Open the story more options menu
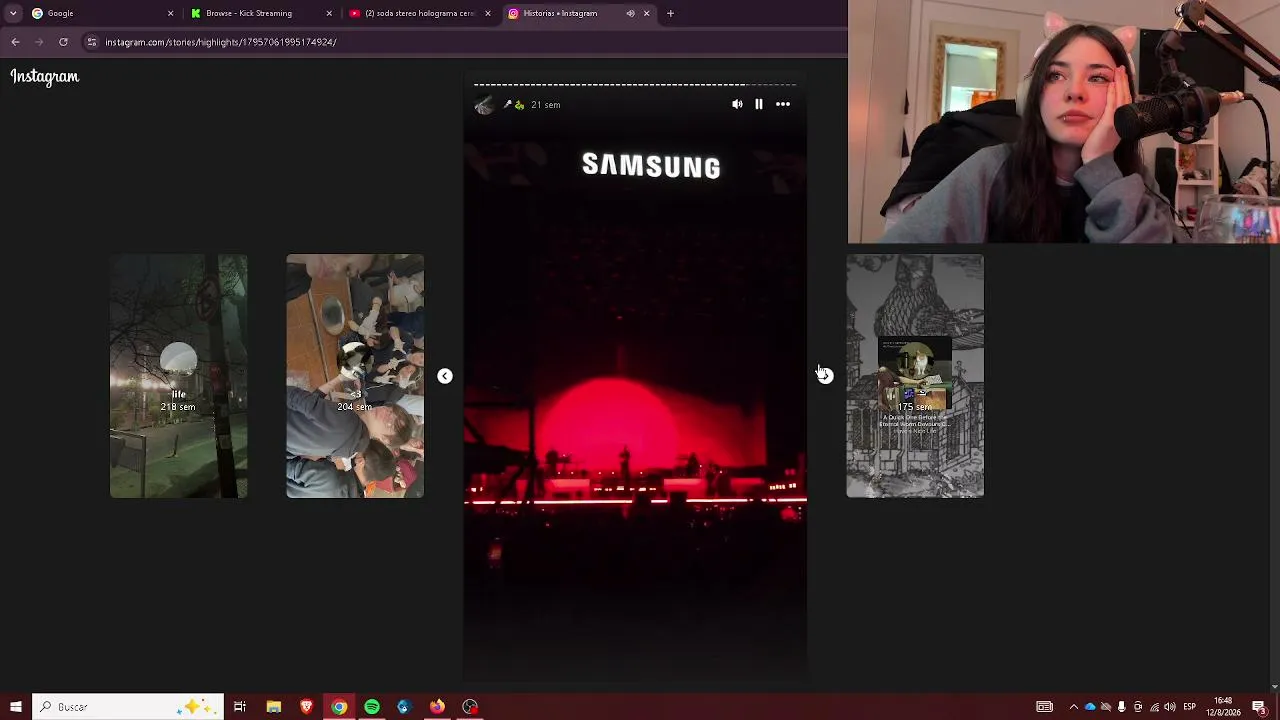1280x720 pixels. 783,104
